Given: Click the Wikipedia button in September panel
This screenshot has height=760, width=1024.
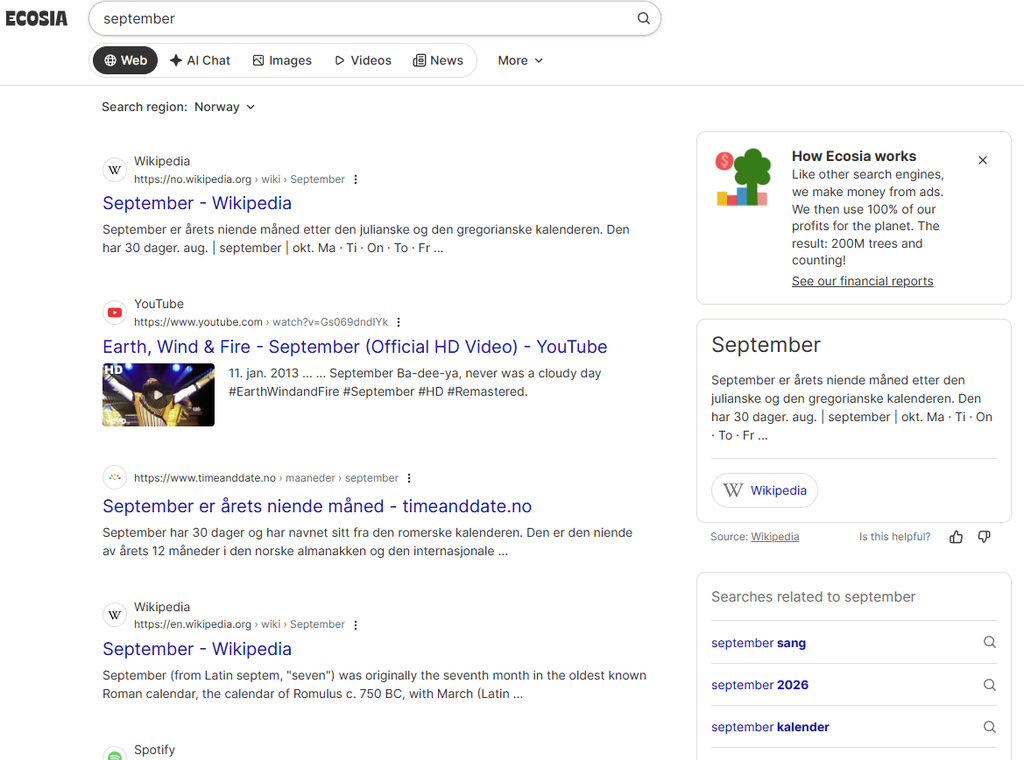Looking at the screenshot, I should click(x=764, y=490).
